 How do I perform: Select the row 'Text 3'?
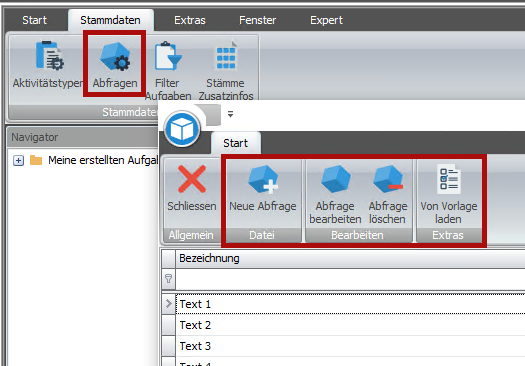pyautogui.click(x=350, y=346)
